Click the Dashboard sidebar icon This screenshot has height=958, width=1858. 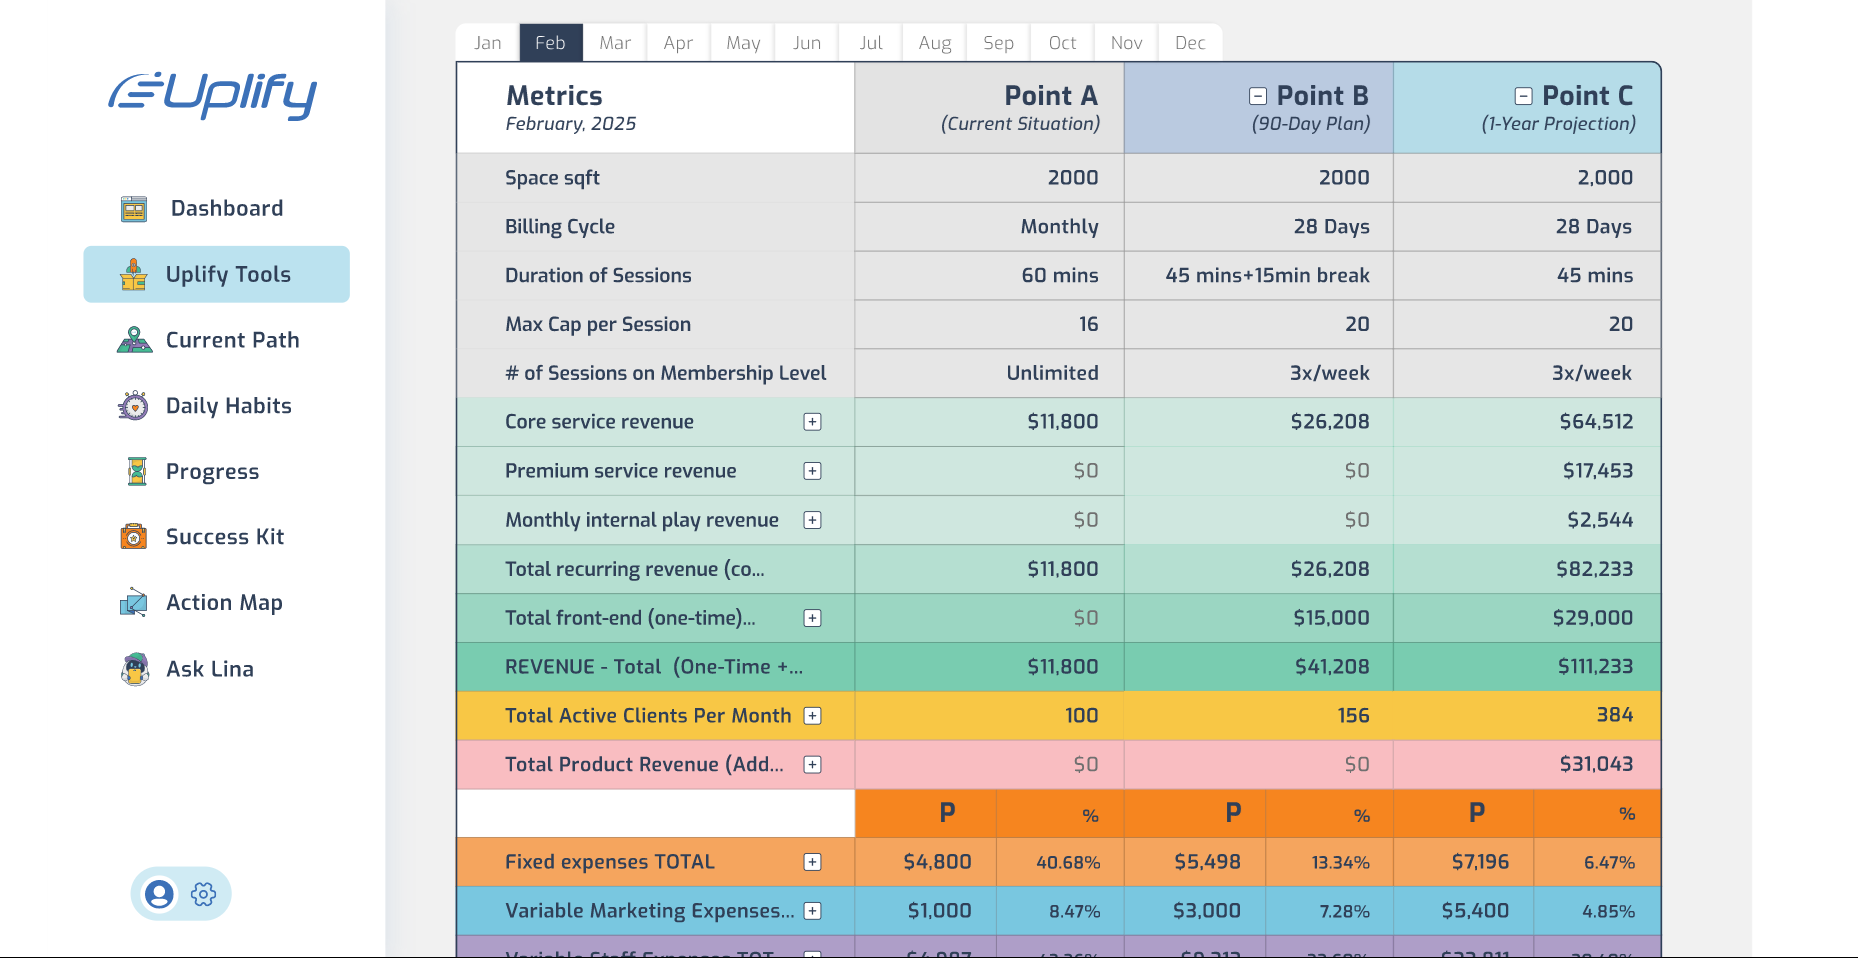click(x=134, y=209)
